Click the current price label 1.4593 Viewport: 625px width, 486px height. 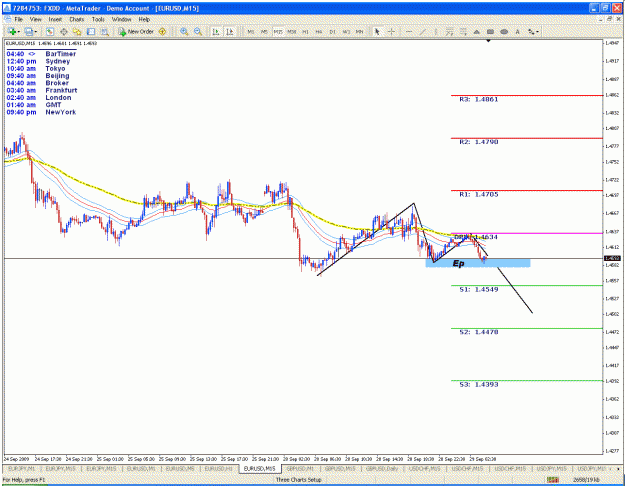coord(612,258)
